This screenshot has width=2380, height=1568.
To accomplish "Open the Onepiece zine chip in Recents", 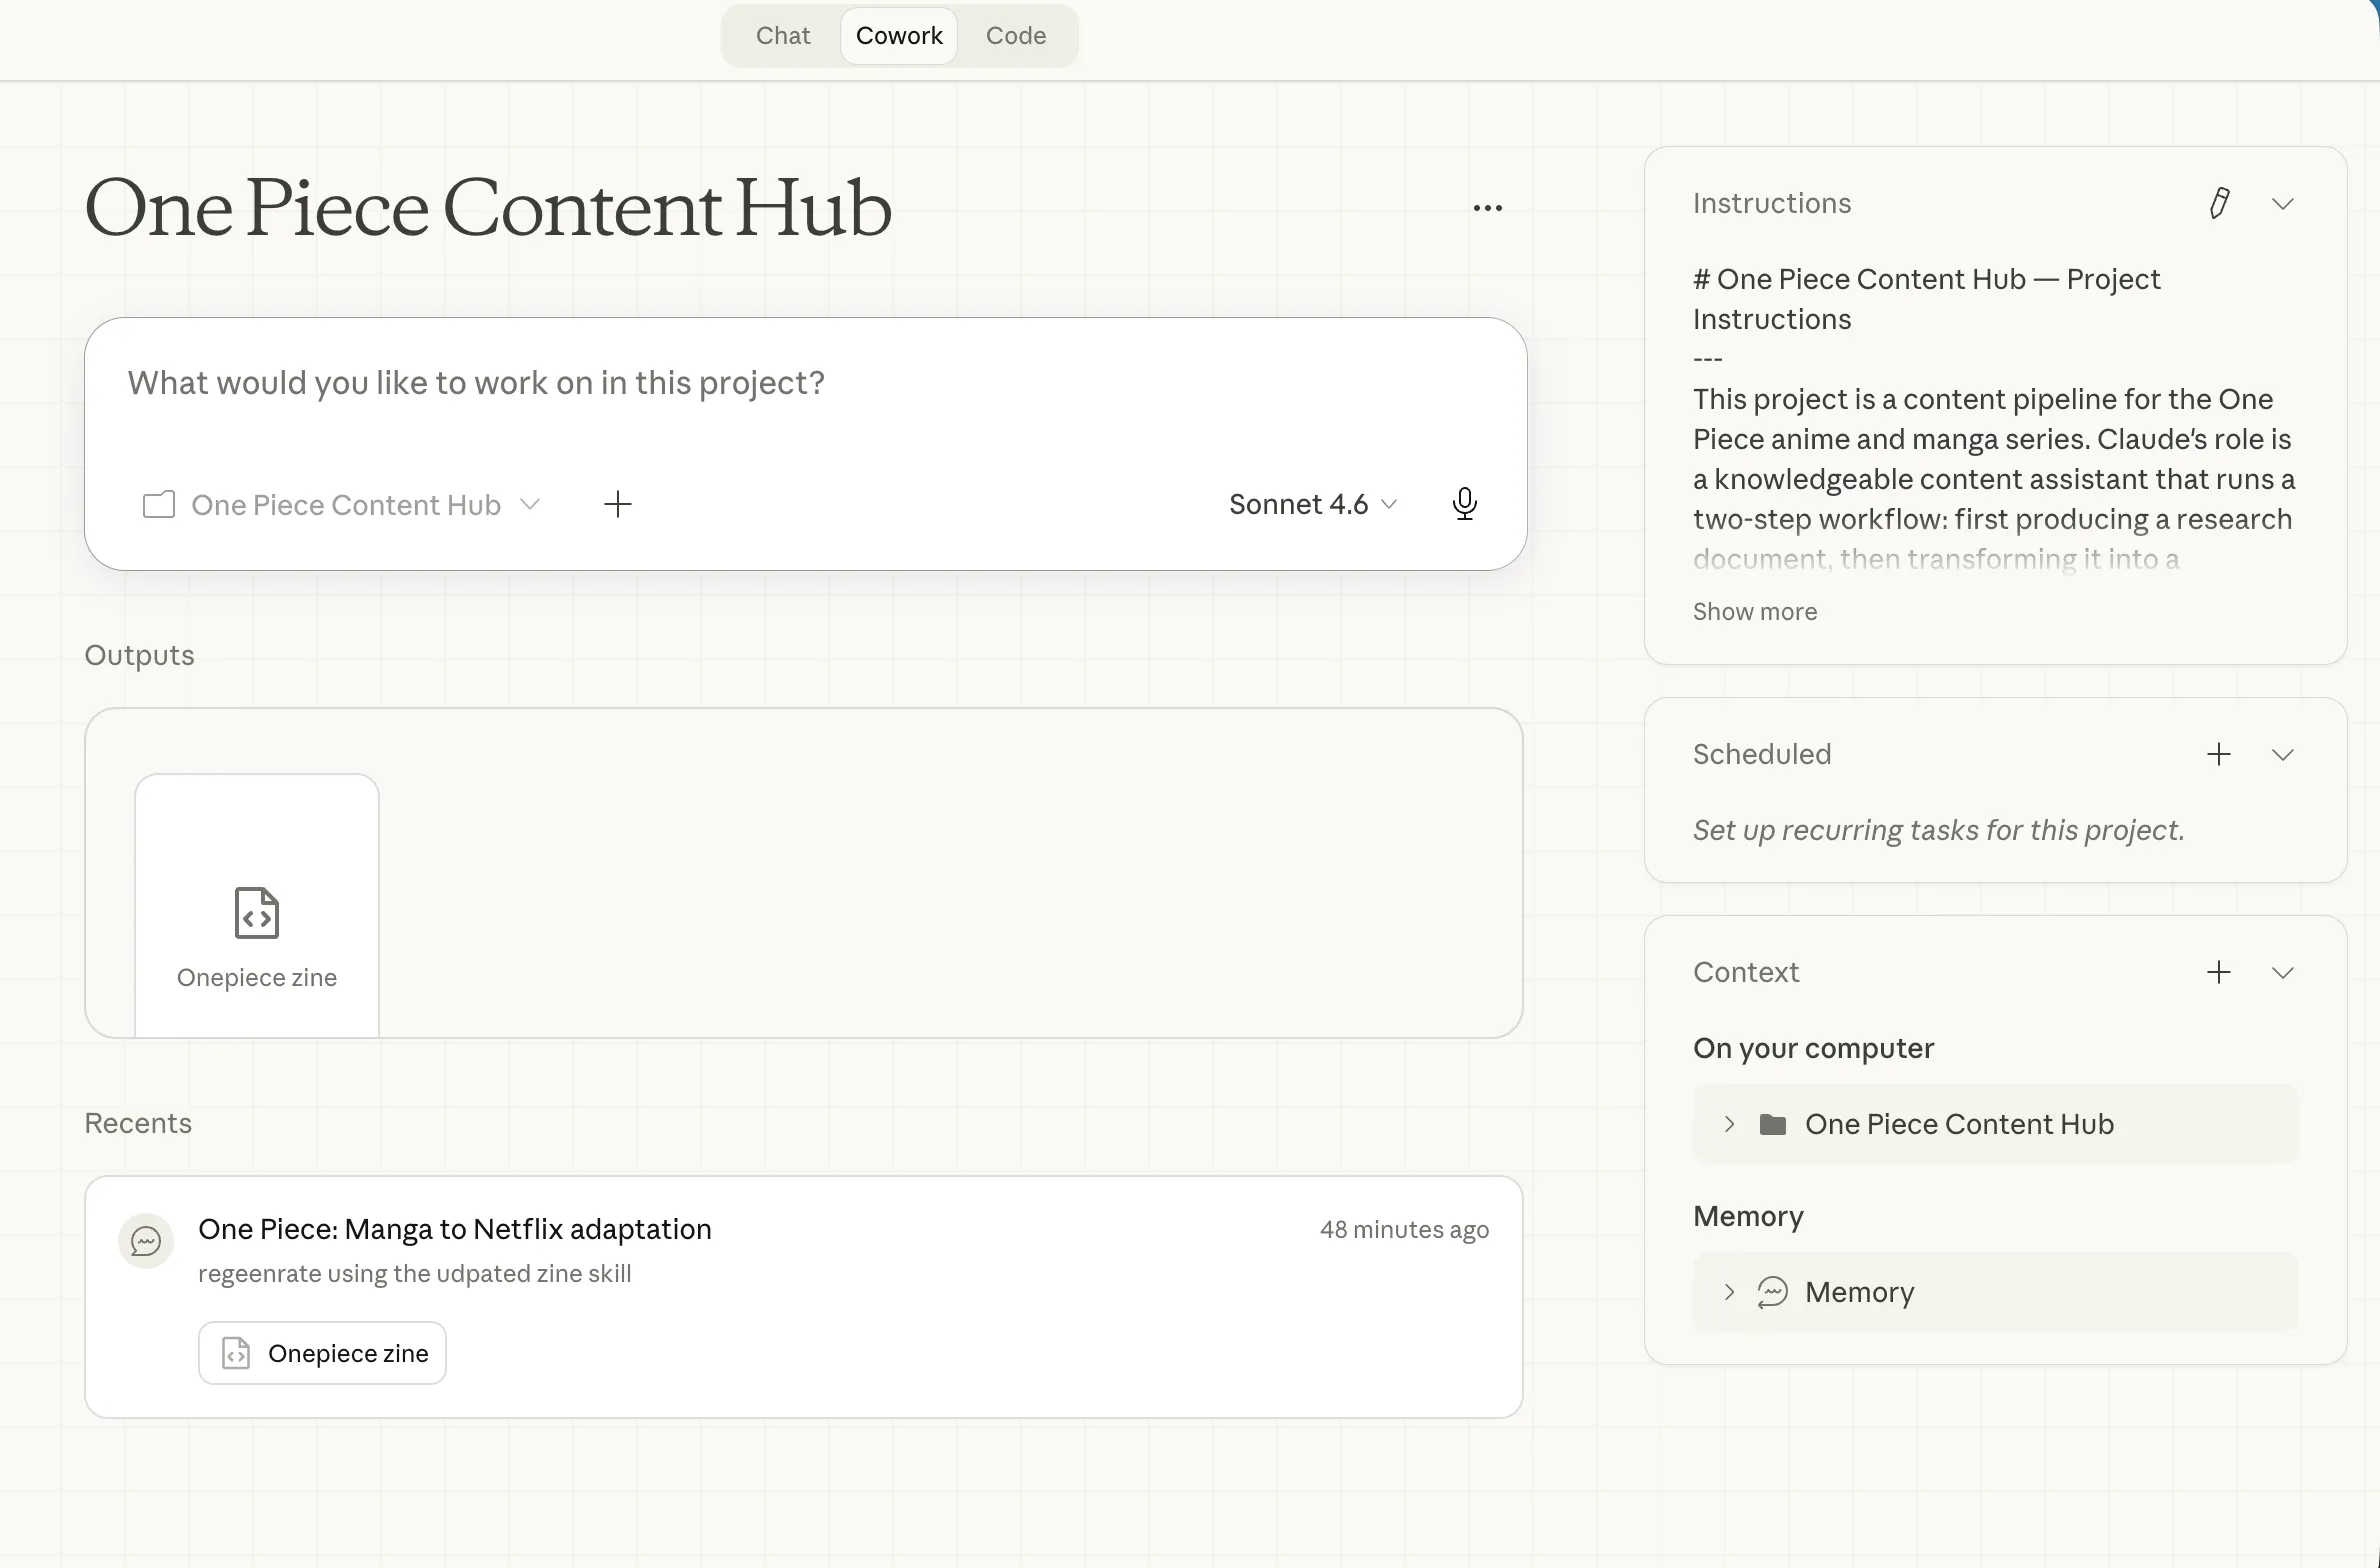I will click(322, 1353).
